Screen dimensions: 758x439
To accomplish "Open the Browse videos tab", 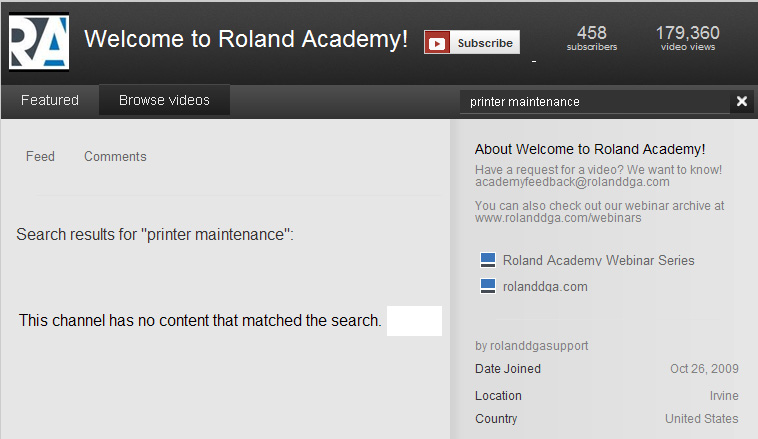I will [164, 100].
